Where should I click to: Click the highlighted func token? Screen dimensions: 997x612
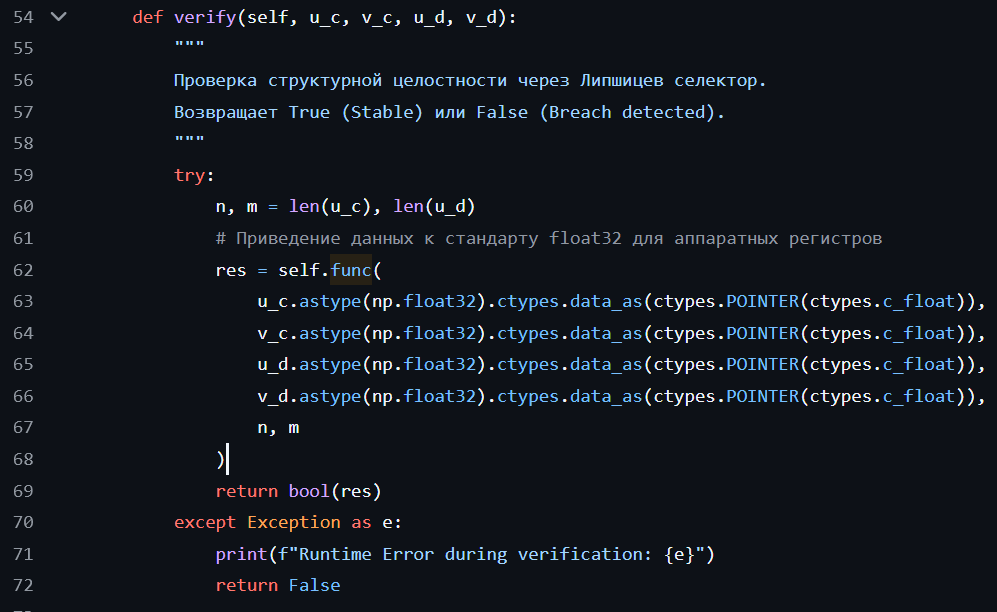click(x=351, y=270)
